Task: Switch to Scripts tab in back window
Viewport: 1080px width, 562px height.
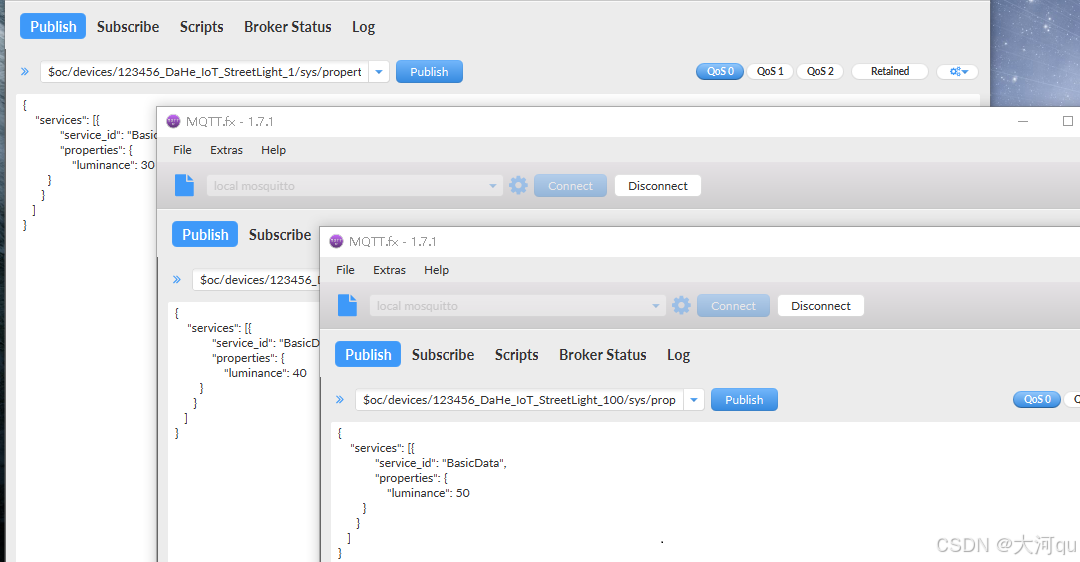Action: [201, 27]
